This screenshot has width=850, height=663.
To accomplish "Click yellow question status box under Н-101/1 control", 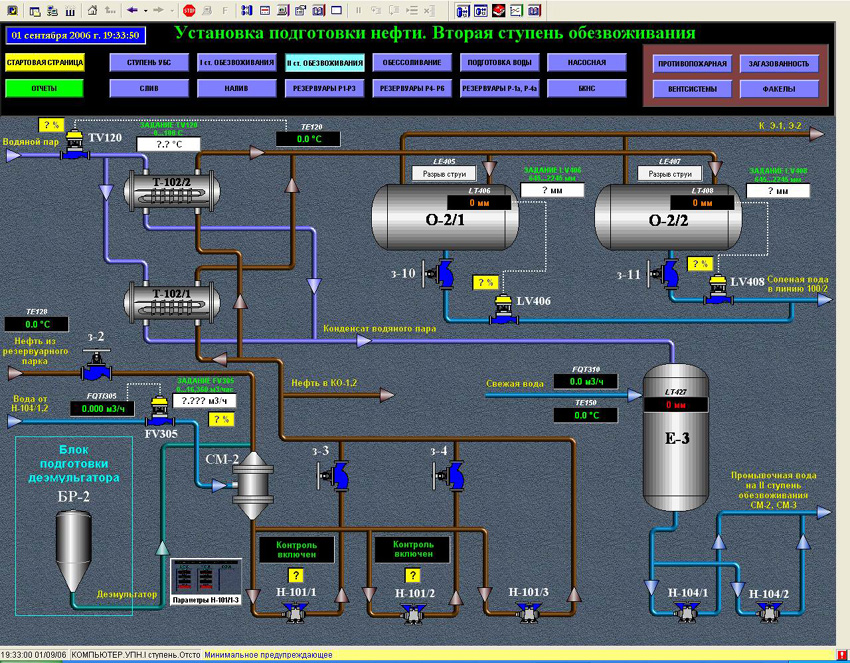I will (295, 575).
